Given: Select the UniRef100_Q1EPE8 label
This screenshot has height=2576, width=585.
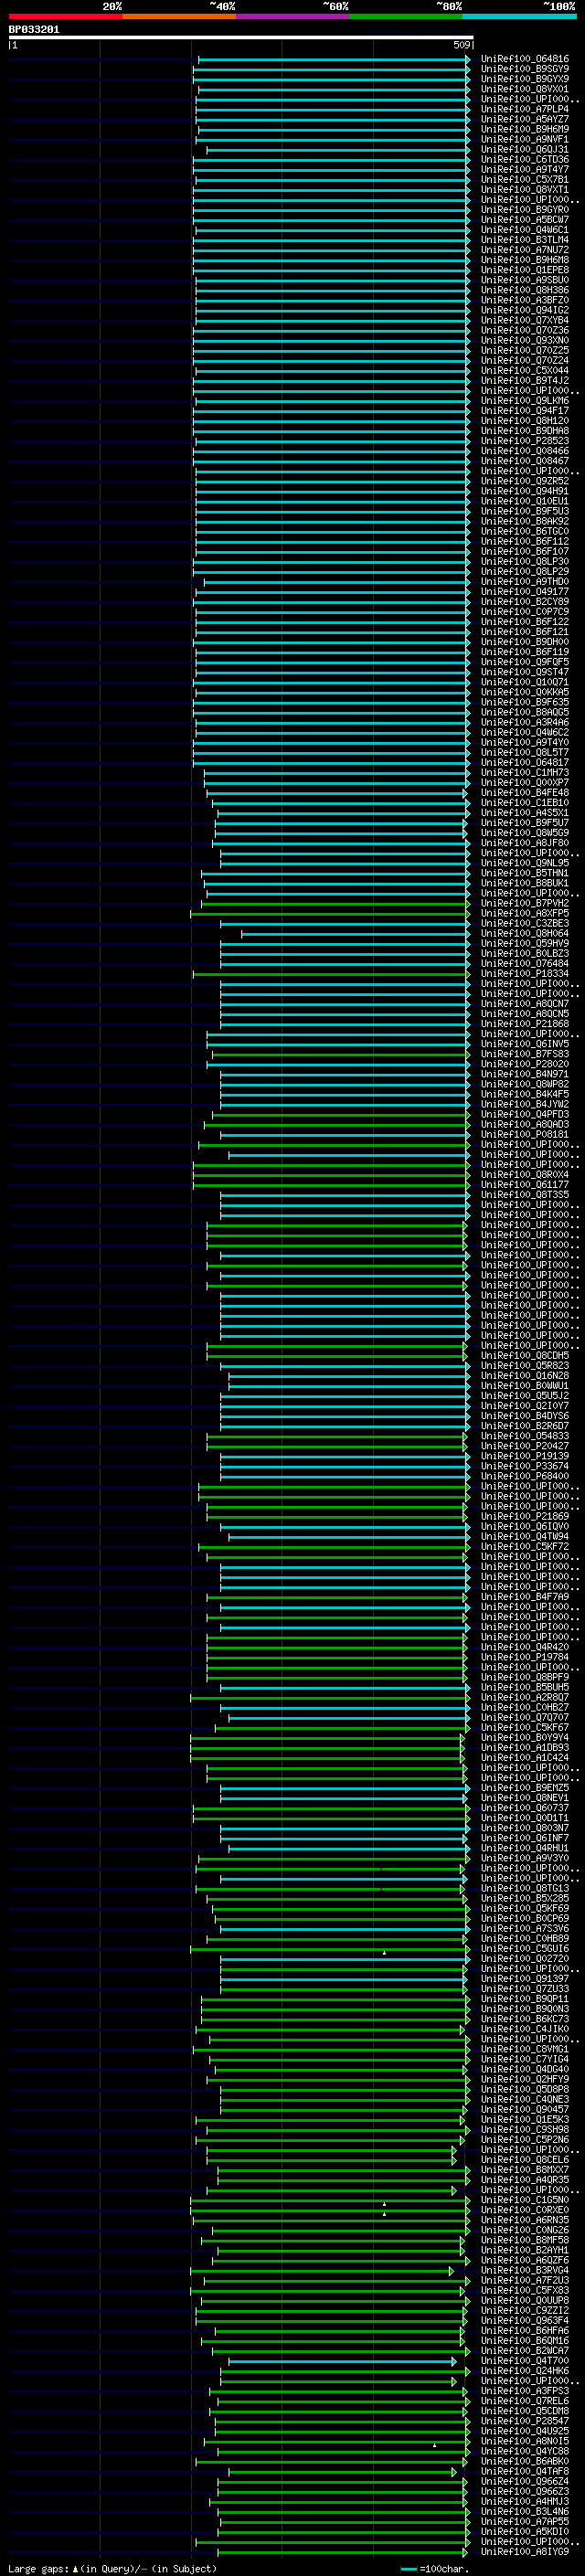Looking at the screenshot, I should click(x=525, y=270).
